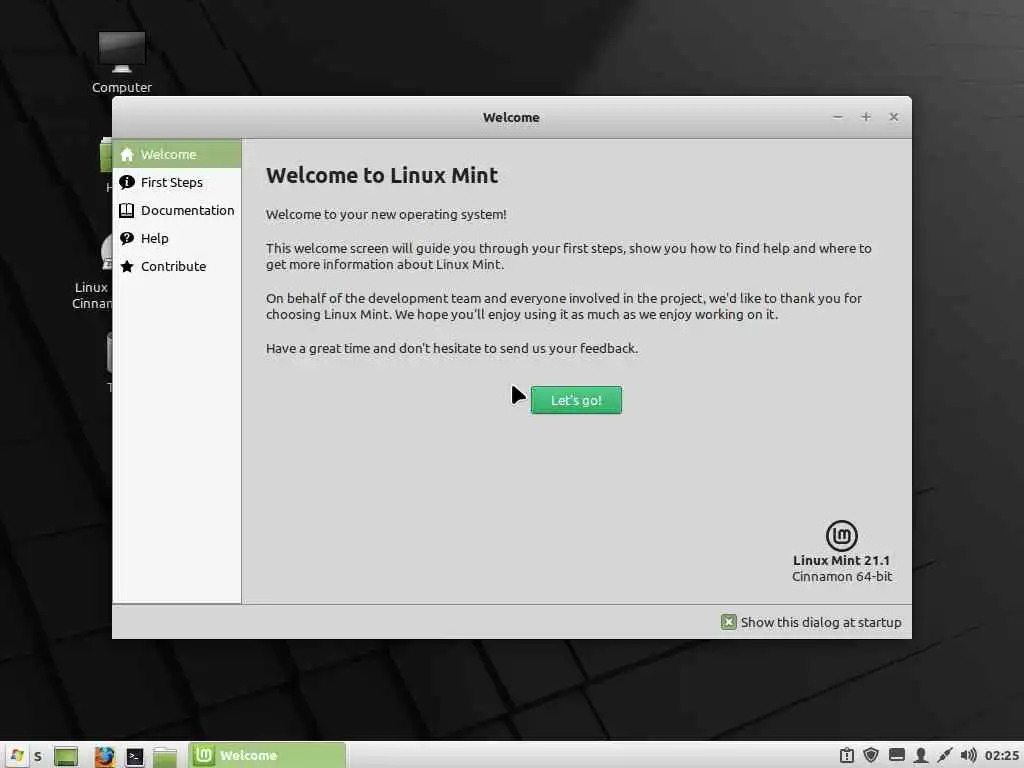Screen dimensions: 1024x768
Task: Select the Welcome window taskbar button
Action: [267, 755]
